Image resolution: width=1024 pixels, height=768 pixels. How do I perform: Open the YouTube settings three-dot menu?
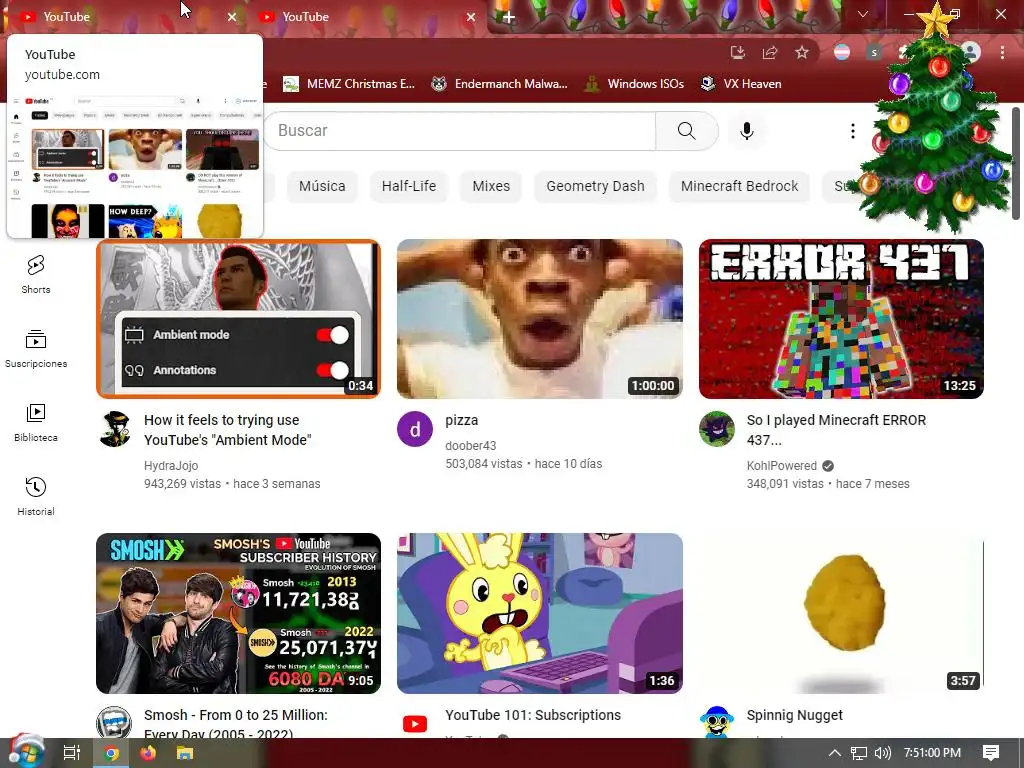click(x=852, y=131)
